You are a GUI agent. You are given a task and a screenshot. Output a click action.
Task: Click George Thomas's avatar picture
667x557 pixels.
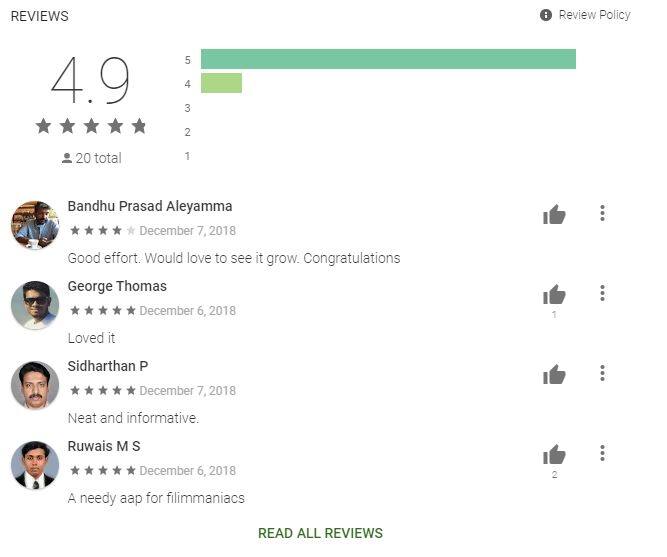pos(35,305)
